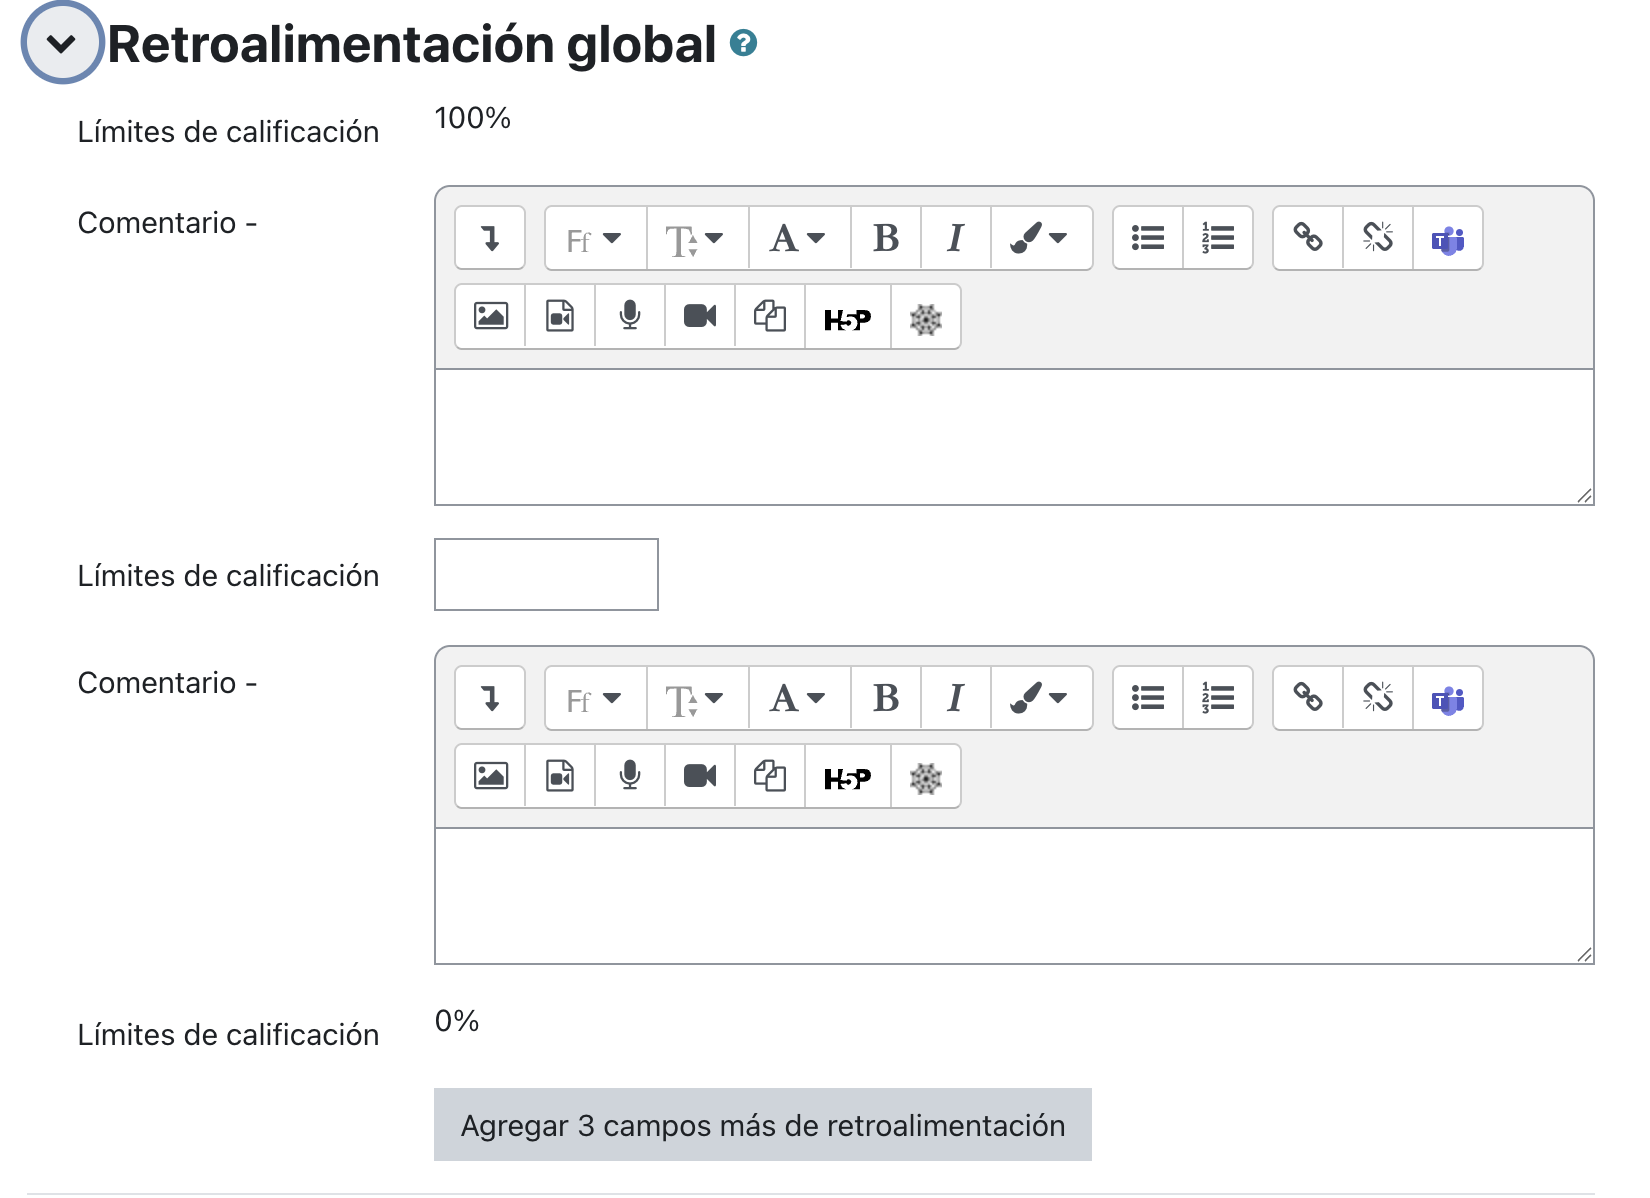Insert link in first Comentario editor
Screen dimensions: 1650x1198
1308,238
